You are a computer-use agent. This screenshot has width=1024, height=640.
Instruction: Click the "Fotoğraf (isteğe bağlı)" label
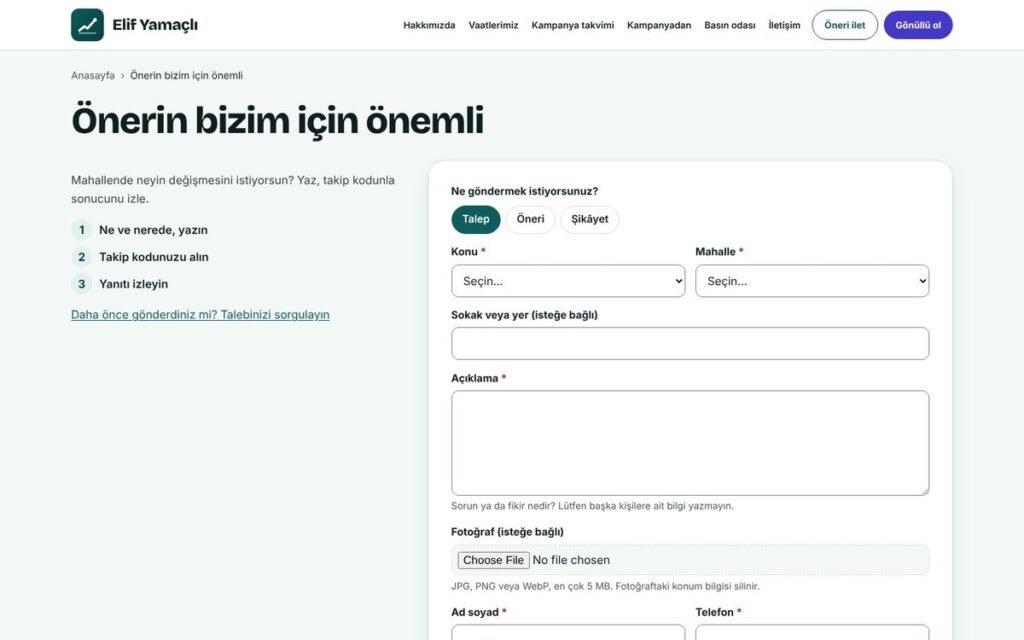507,532
